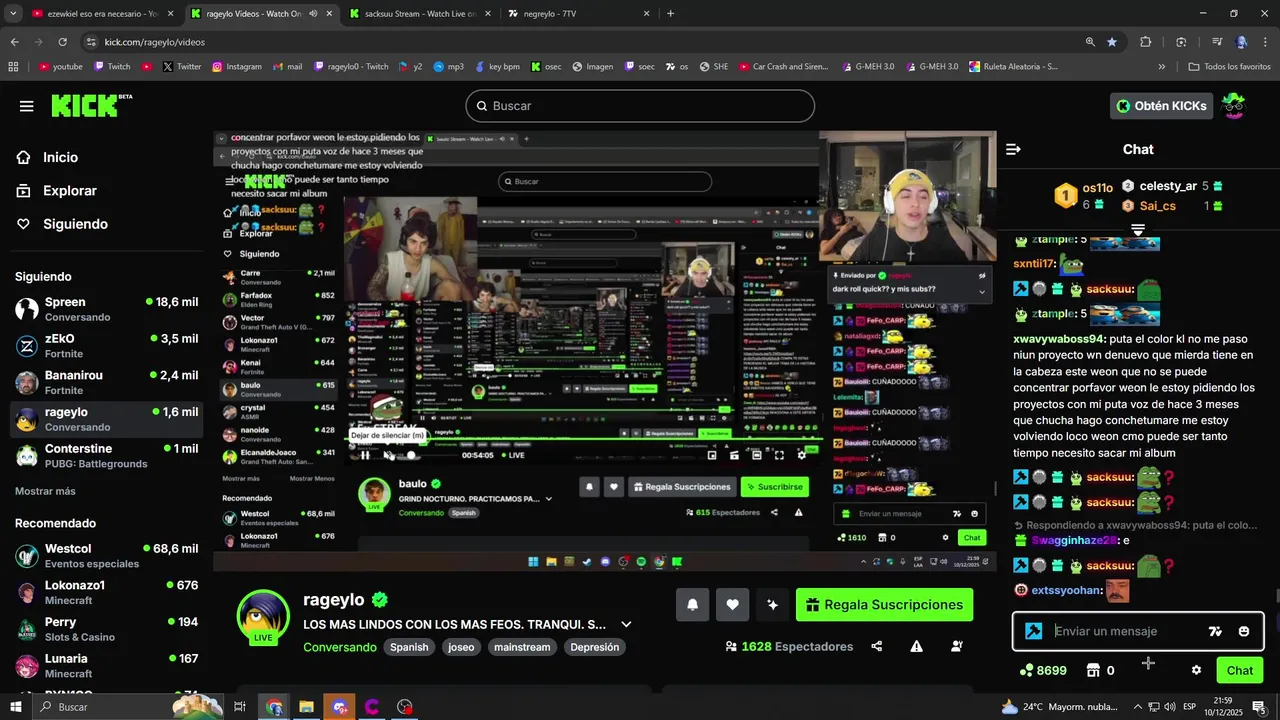
Task: Click the Regala Suscripciones button
Action: coord(884,604)
